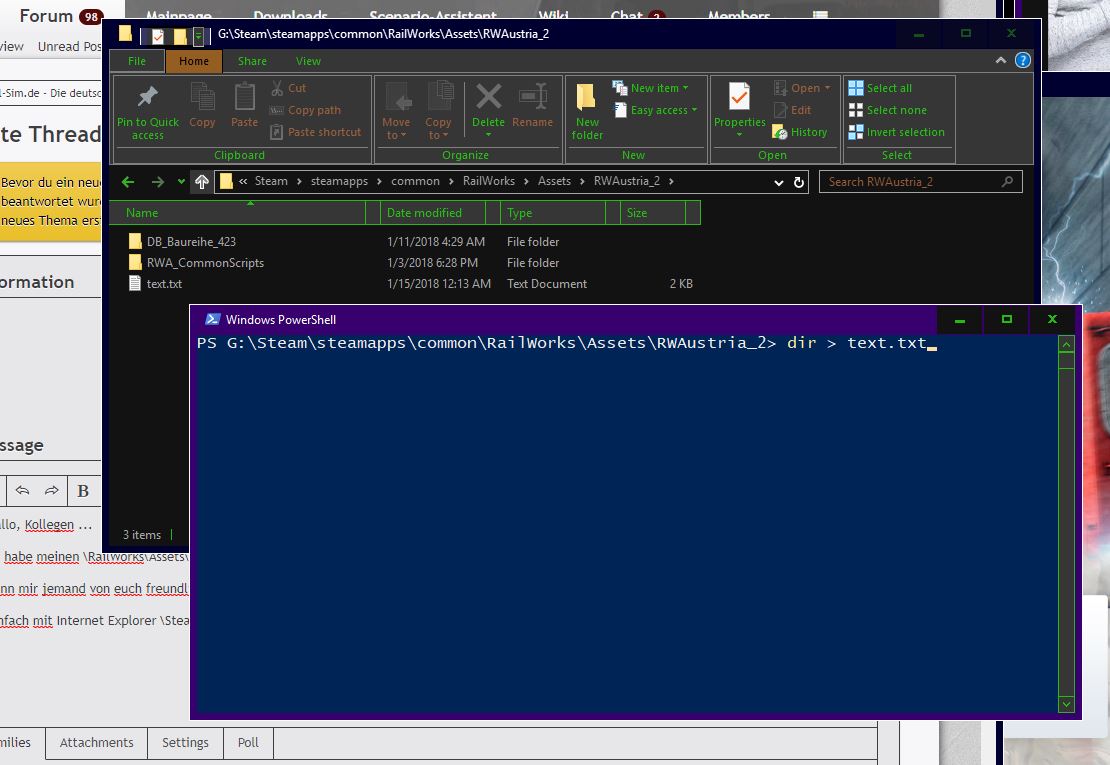Screen dimensions: 1110x765
Task: Click the Properties checkmark icon
Action: 739,97
